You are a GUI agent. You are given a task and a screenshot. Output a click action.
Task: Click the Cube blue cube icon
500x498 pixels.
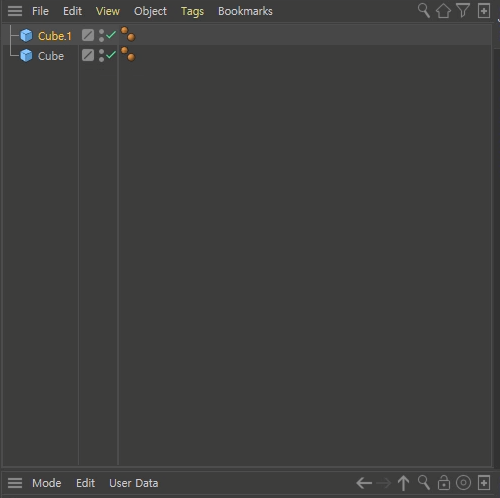(26, 55)
